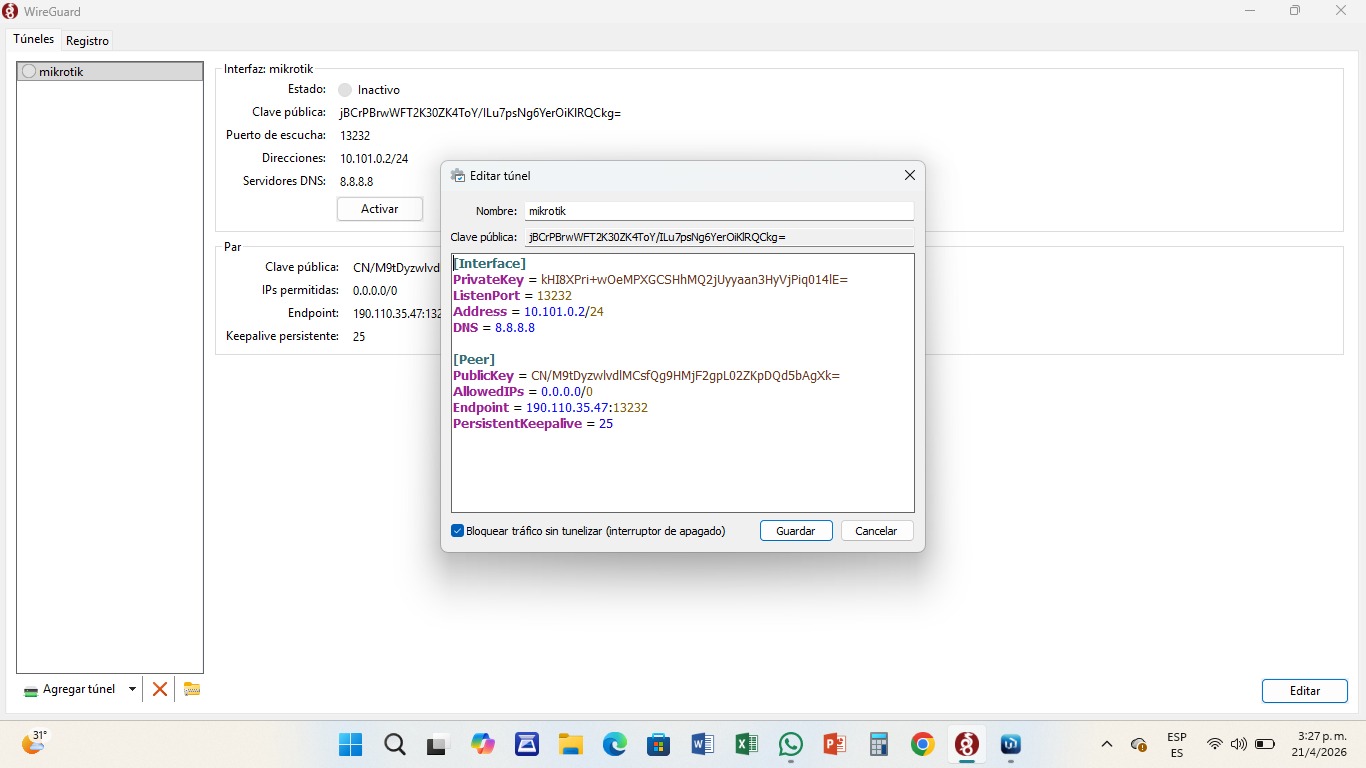The image size is (1366, 768).
Task: Click the ListenPort line in the editor
Action: tap(512, 296)
